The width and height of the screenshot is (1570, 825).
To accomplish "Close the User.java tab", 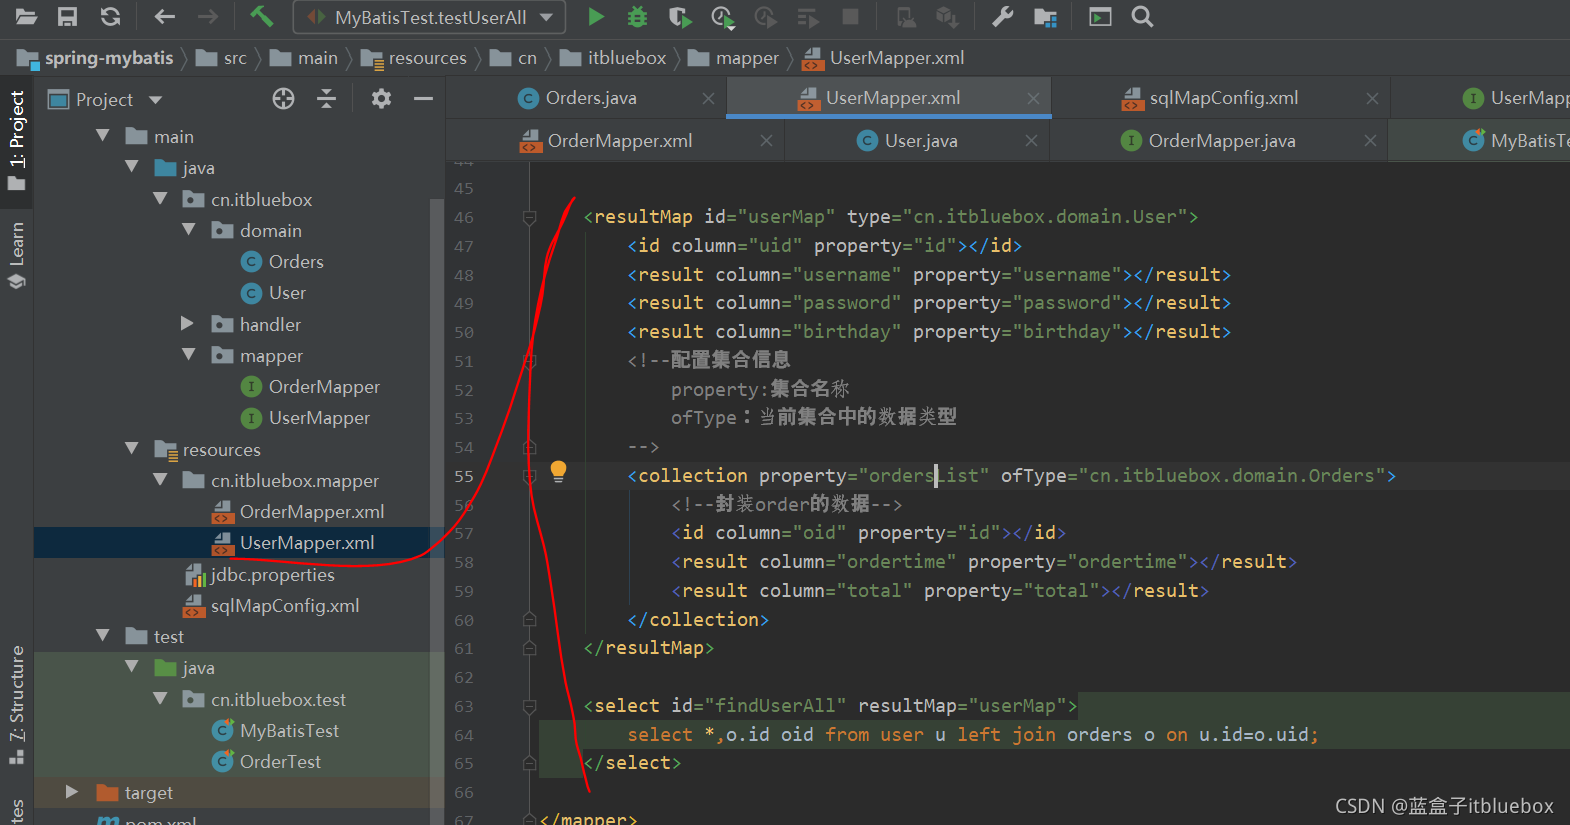I will tap(1031, 141).
